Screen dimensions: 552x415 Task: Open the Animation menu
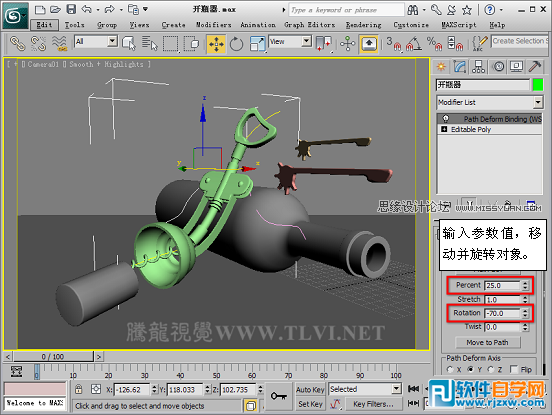point(258,25)
